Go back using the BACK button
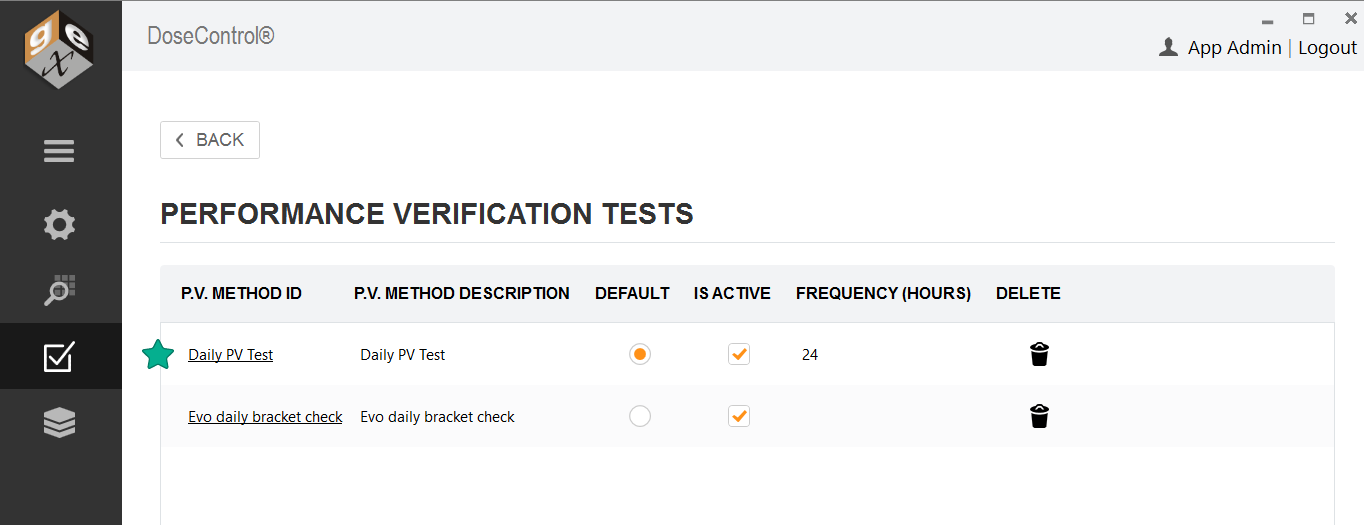The image size is (1364, 525). 210,140
